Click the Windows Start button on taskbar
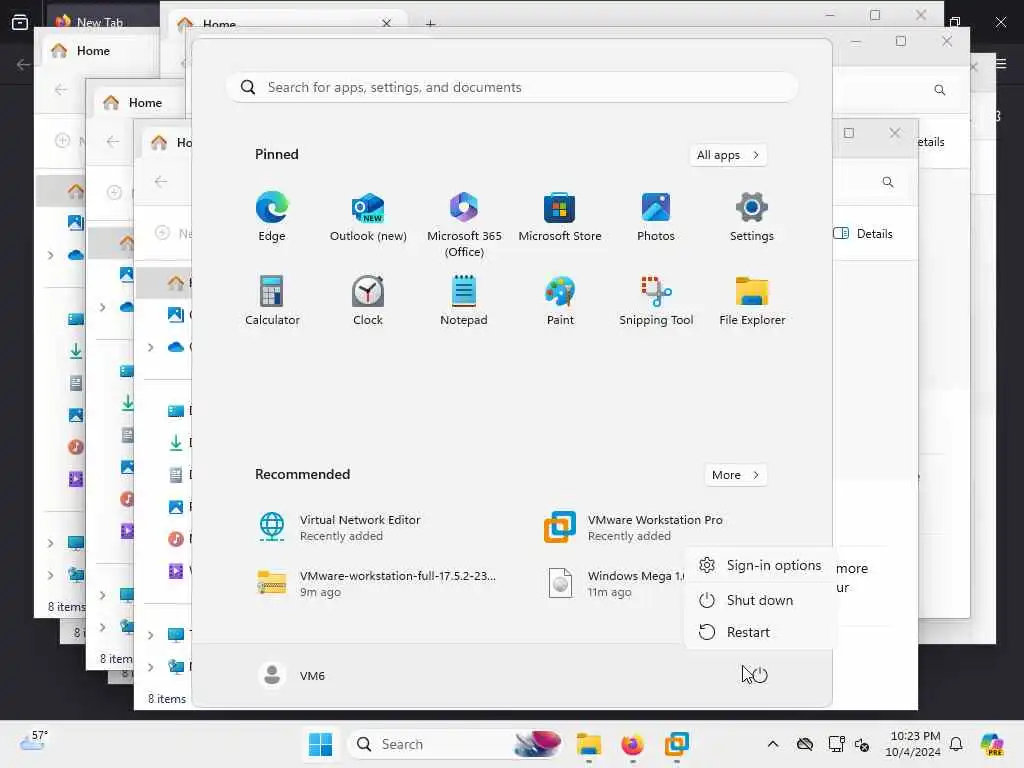The height and width of the screenshot is (768, 1024). tap(320, 744)
